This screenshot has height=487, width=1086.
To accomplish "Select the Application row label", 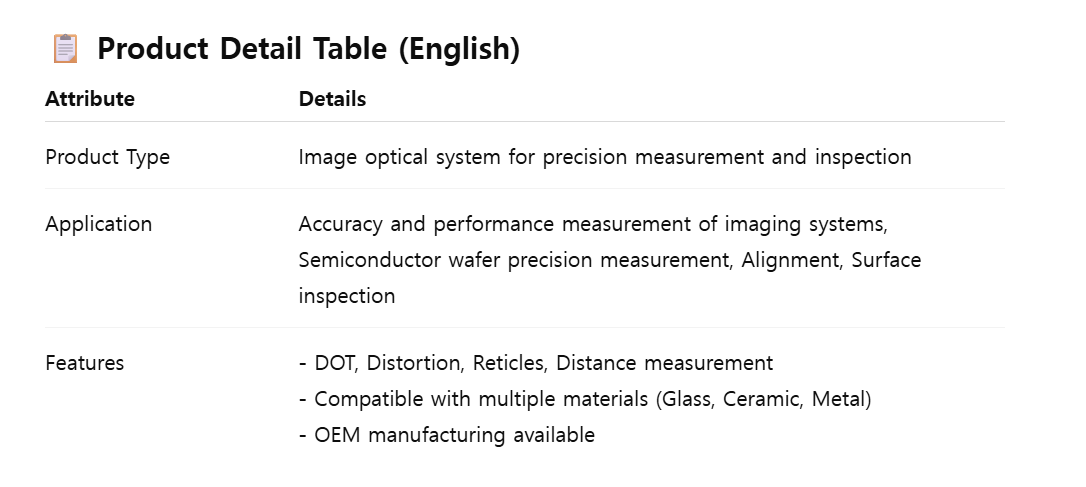I will (x=98, y=224).
